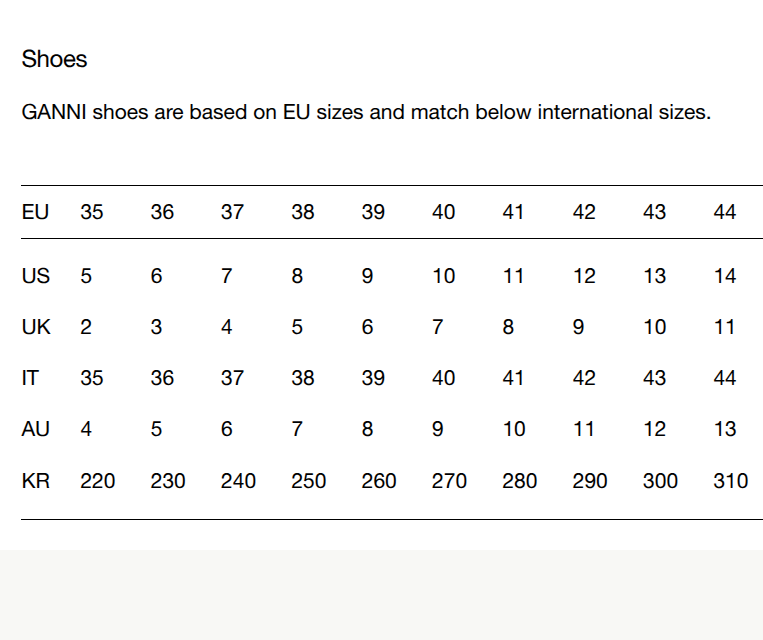Screen dimensions: 763x640
Task: Click EU size 44 column header
Action: pos(725,213)
